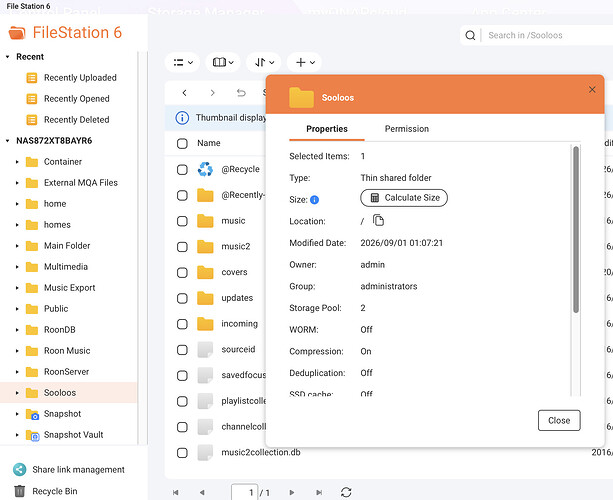Copy the Location path icon
This screenshot has height=500, width=613.
[x=378, y=220]
